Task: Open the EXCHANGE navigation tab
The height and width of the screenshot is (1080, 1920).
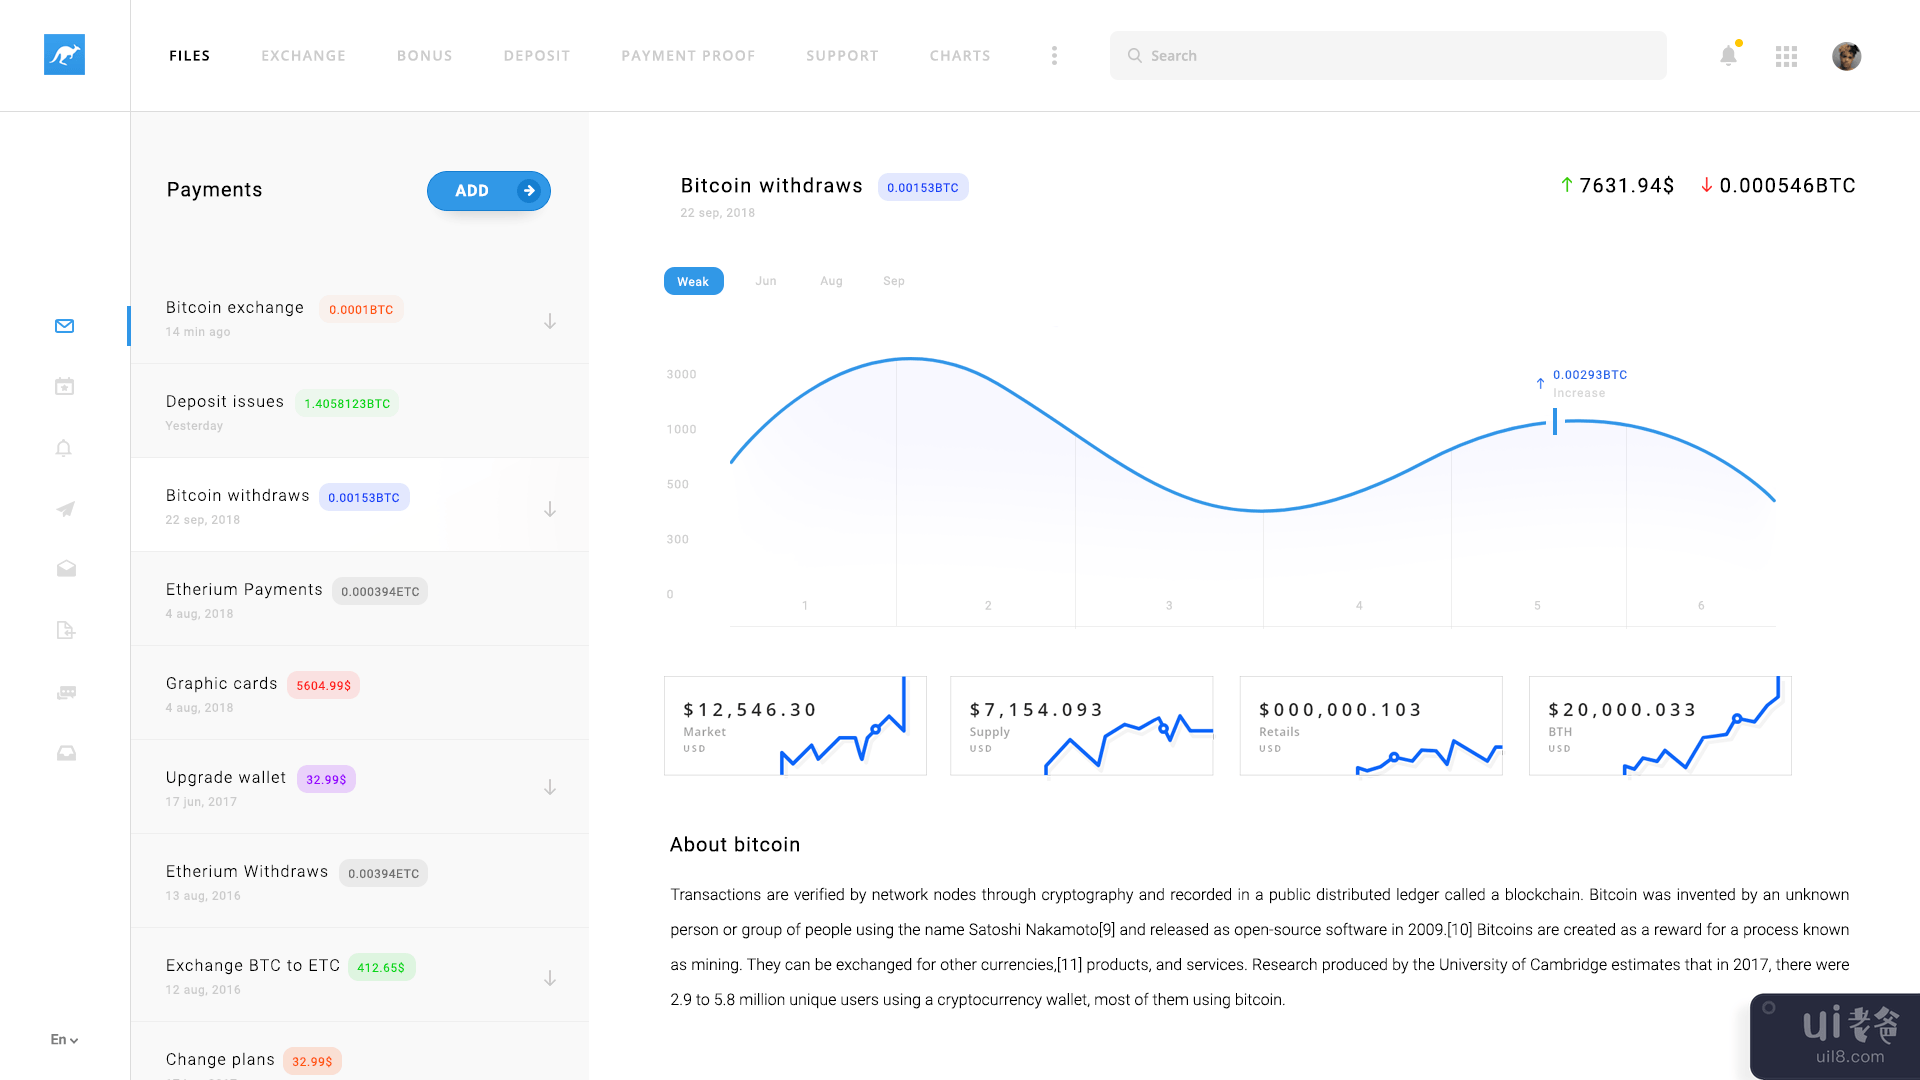Action: [303, 55]
